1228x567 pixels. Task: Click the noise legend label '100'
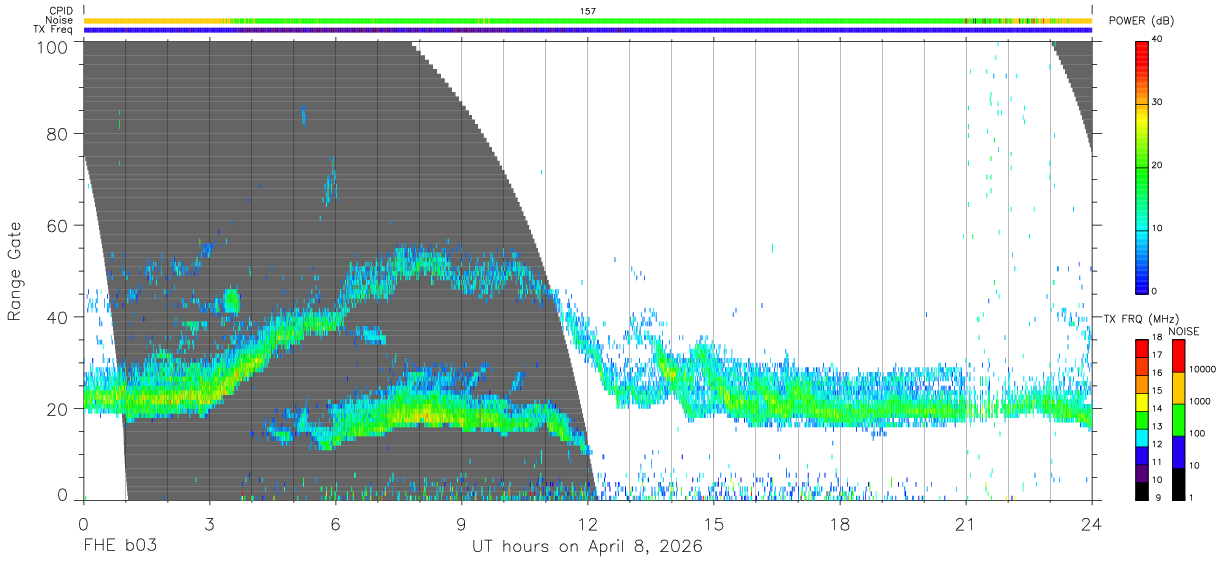coord(1196,433)
